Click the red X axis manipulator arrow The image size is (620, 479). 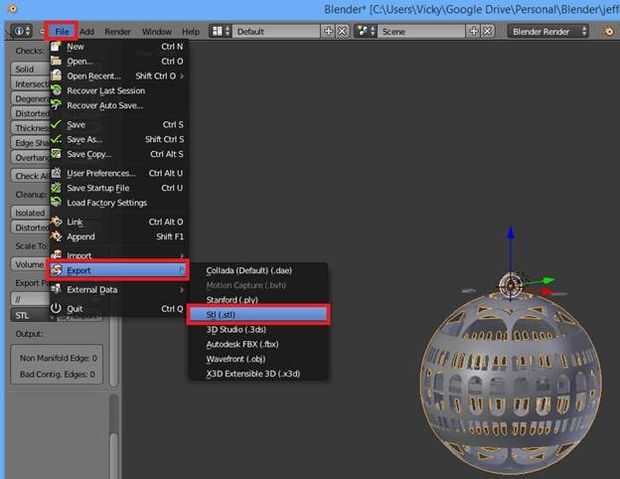coord(548,292)
